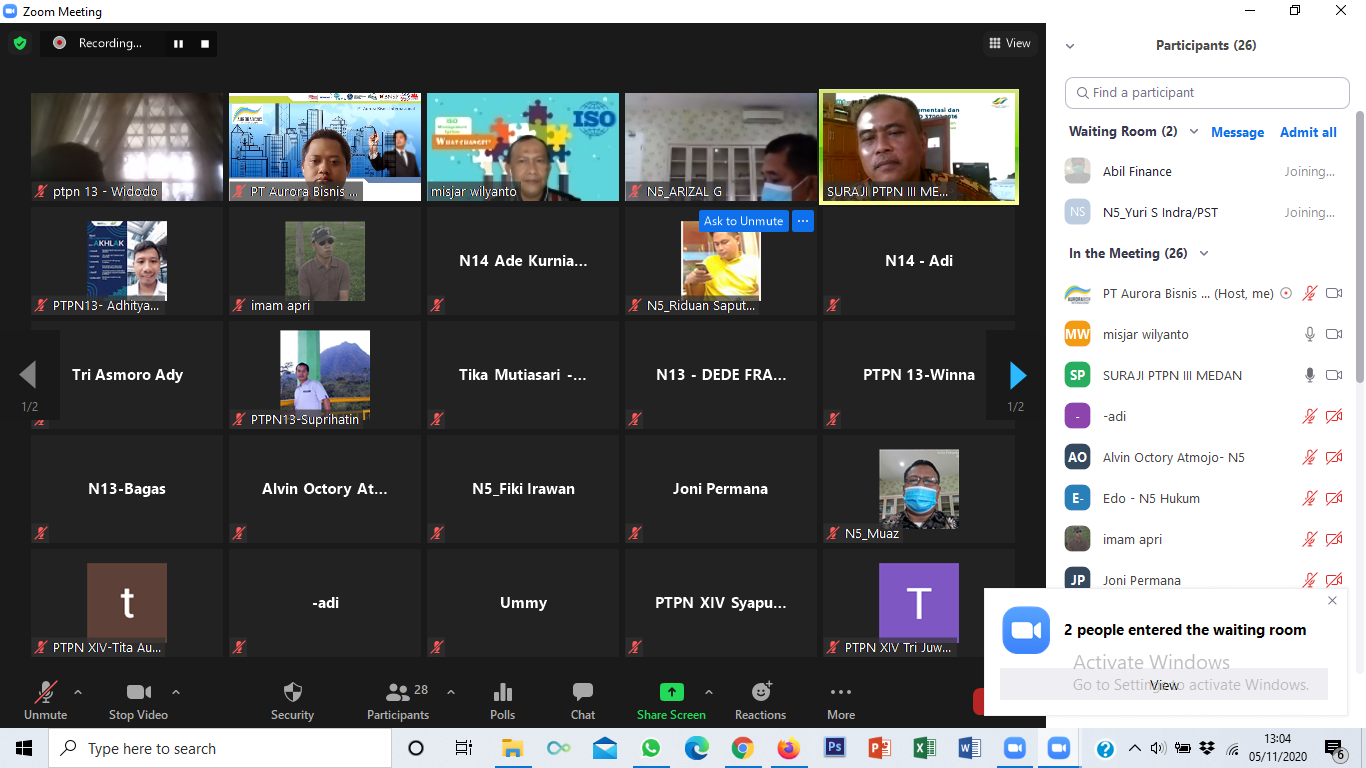Image resolution: width=1366 pixels, height=768 pixels.
Task: Toggle camera icon for PT Aurora Bisnis host
Action: (x=1334, y=293)
